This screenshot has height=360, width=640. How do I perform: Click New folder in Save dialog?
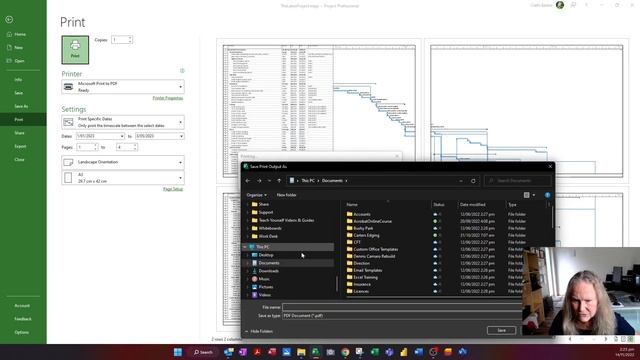[287, 195]
